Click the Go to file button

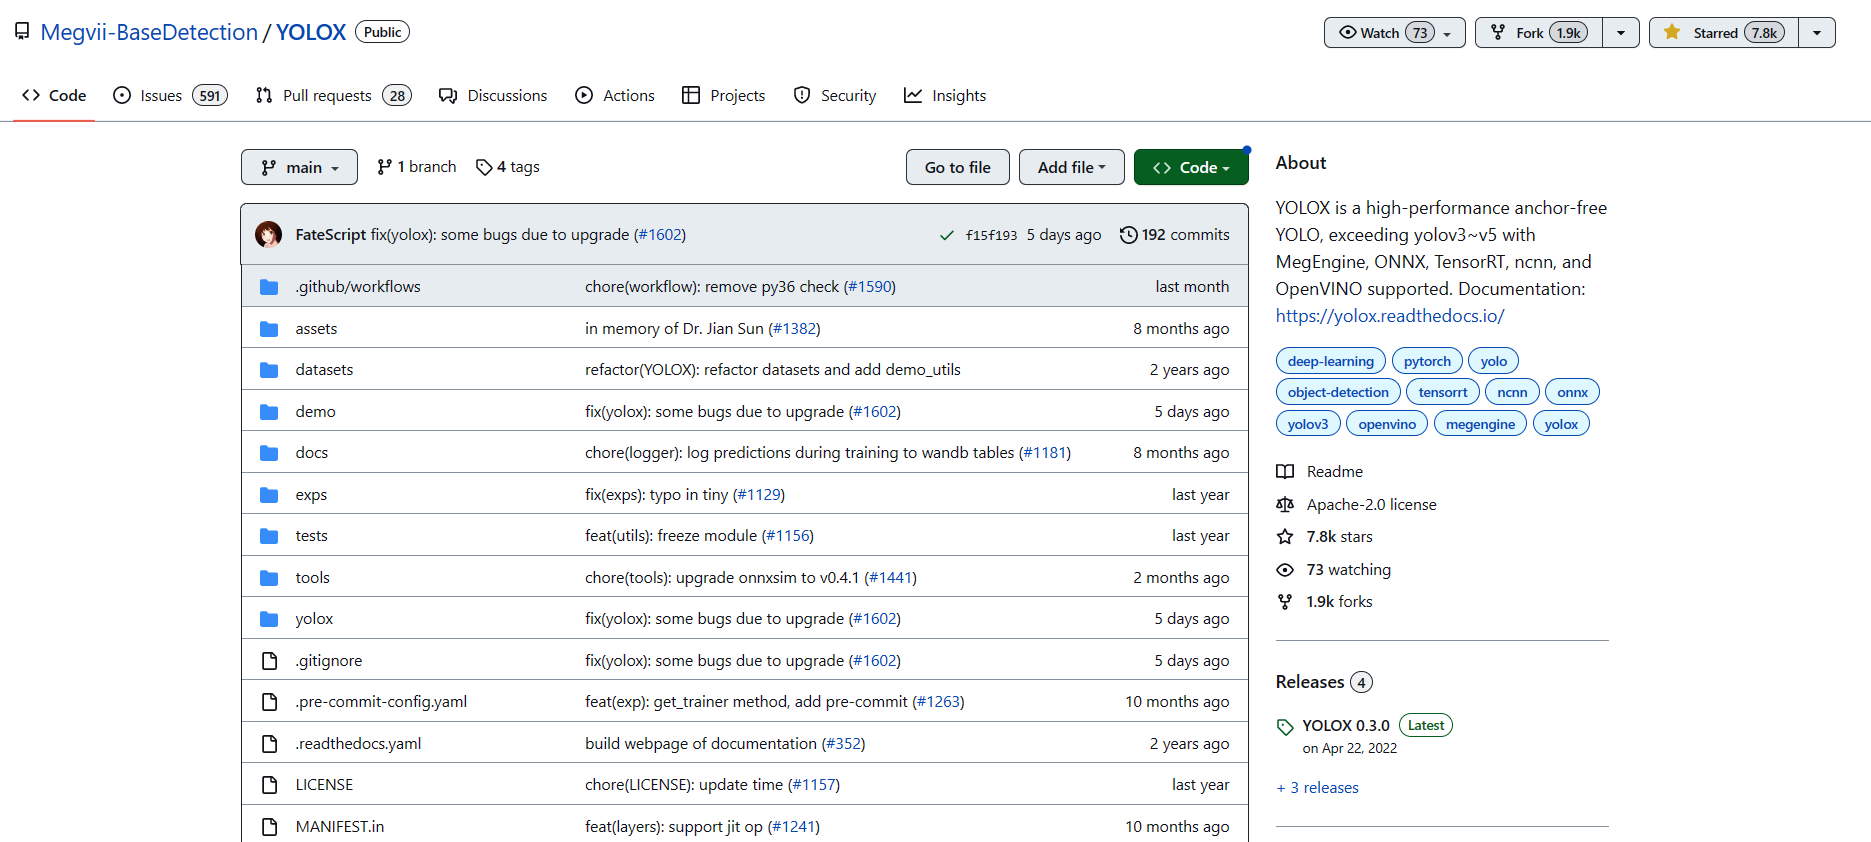(x=957, y=167)
